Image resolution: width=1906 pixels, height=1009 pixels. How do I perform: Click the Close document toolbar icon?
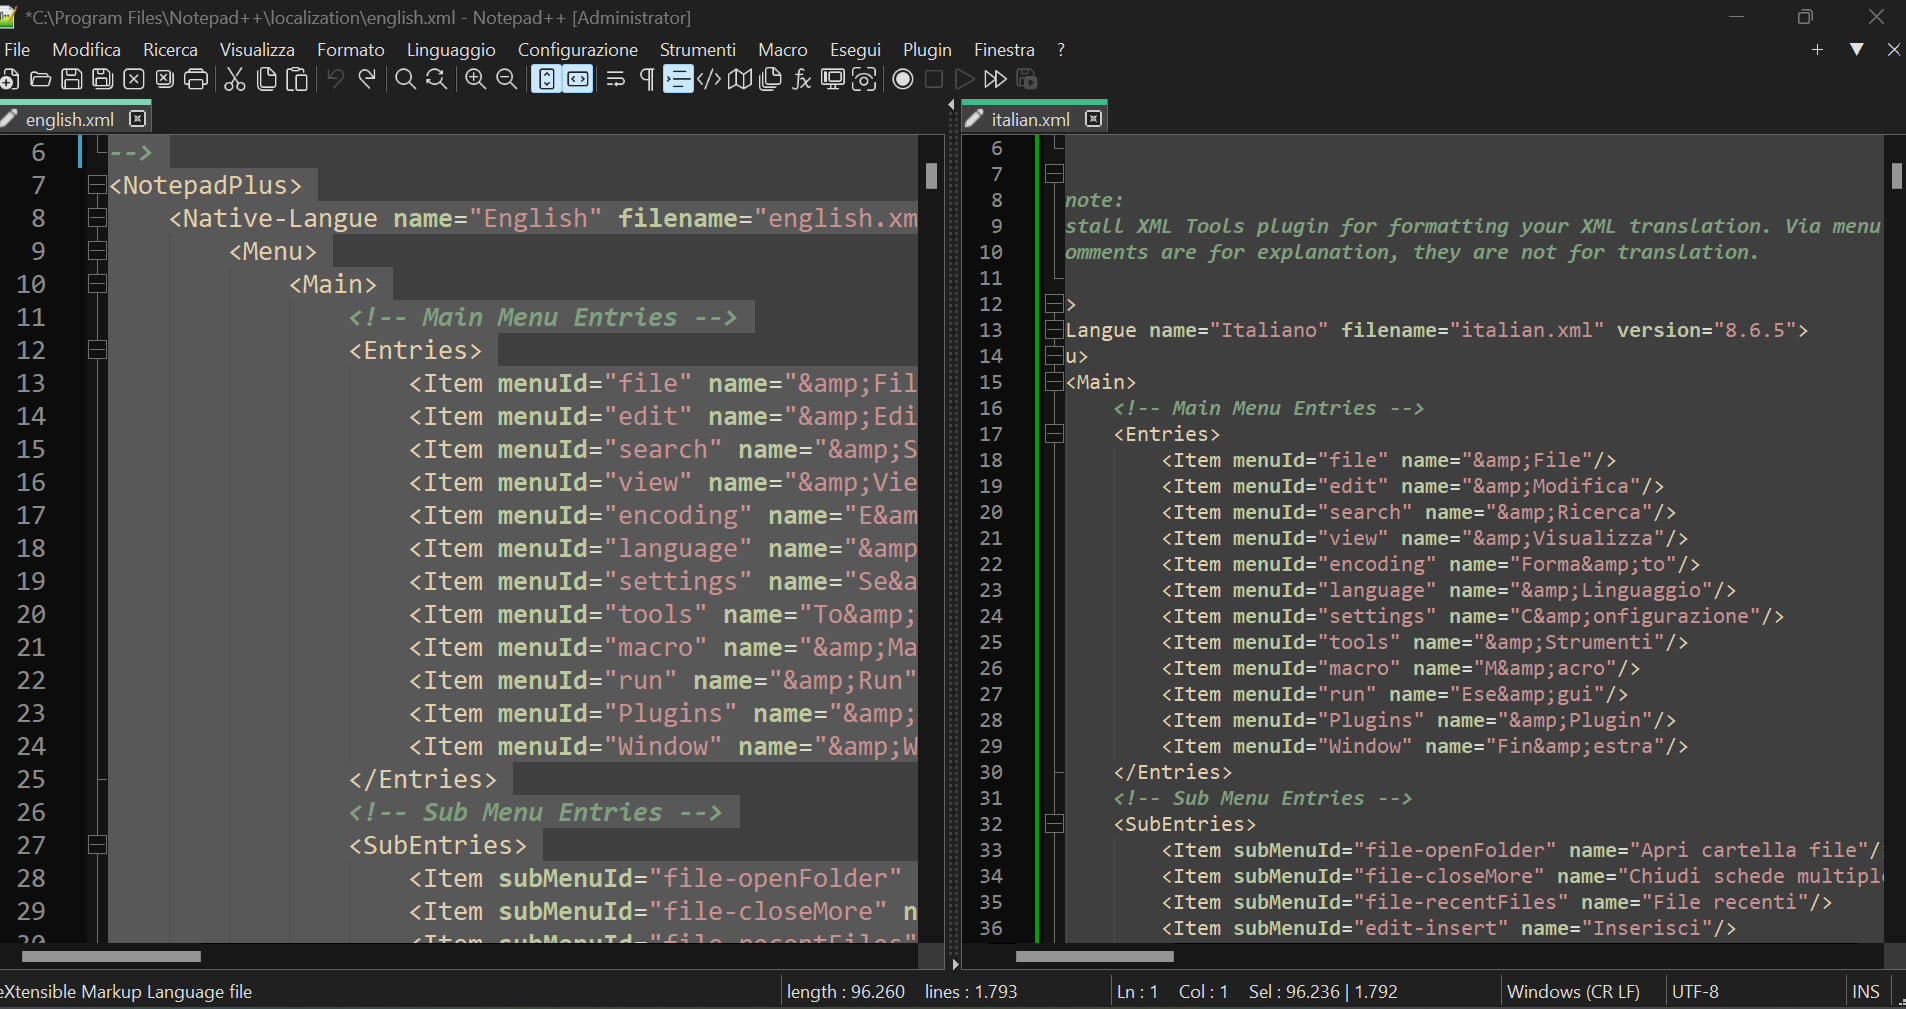(134, 79)
